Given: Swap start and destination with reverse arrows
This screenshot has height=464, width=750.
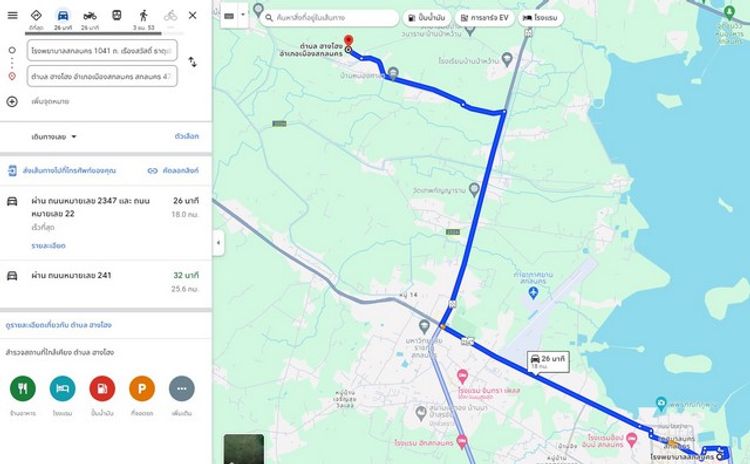Looking at the screenshot, I should (192, 62).
